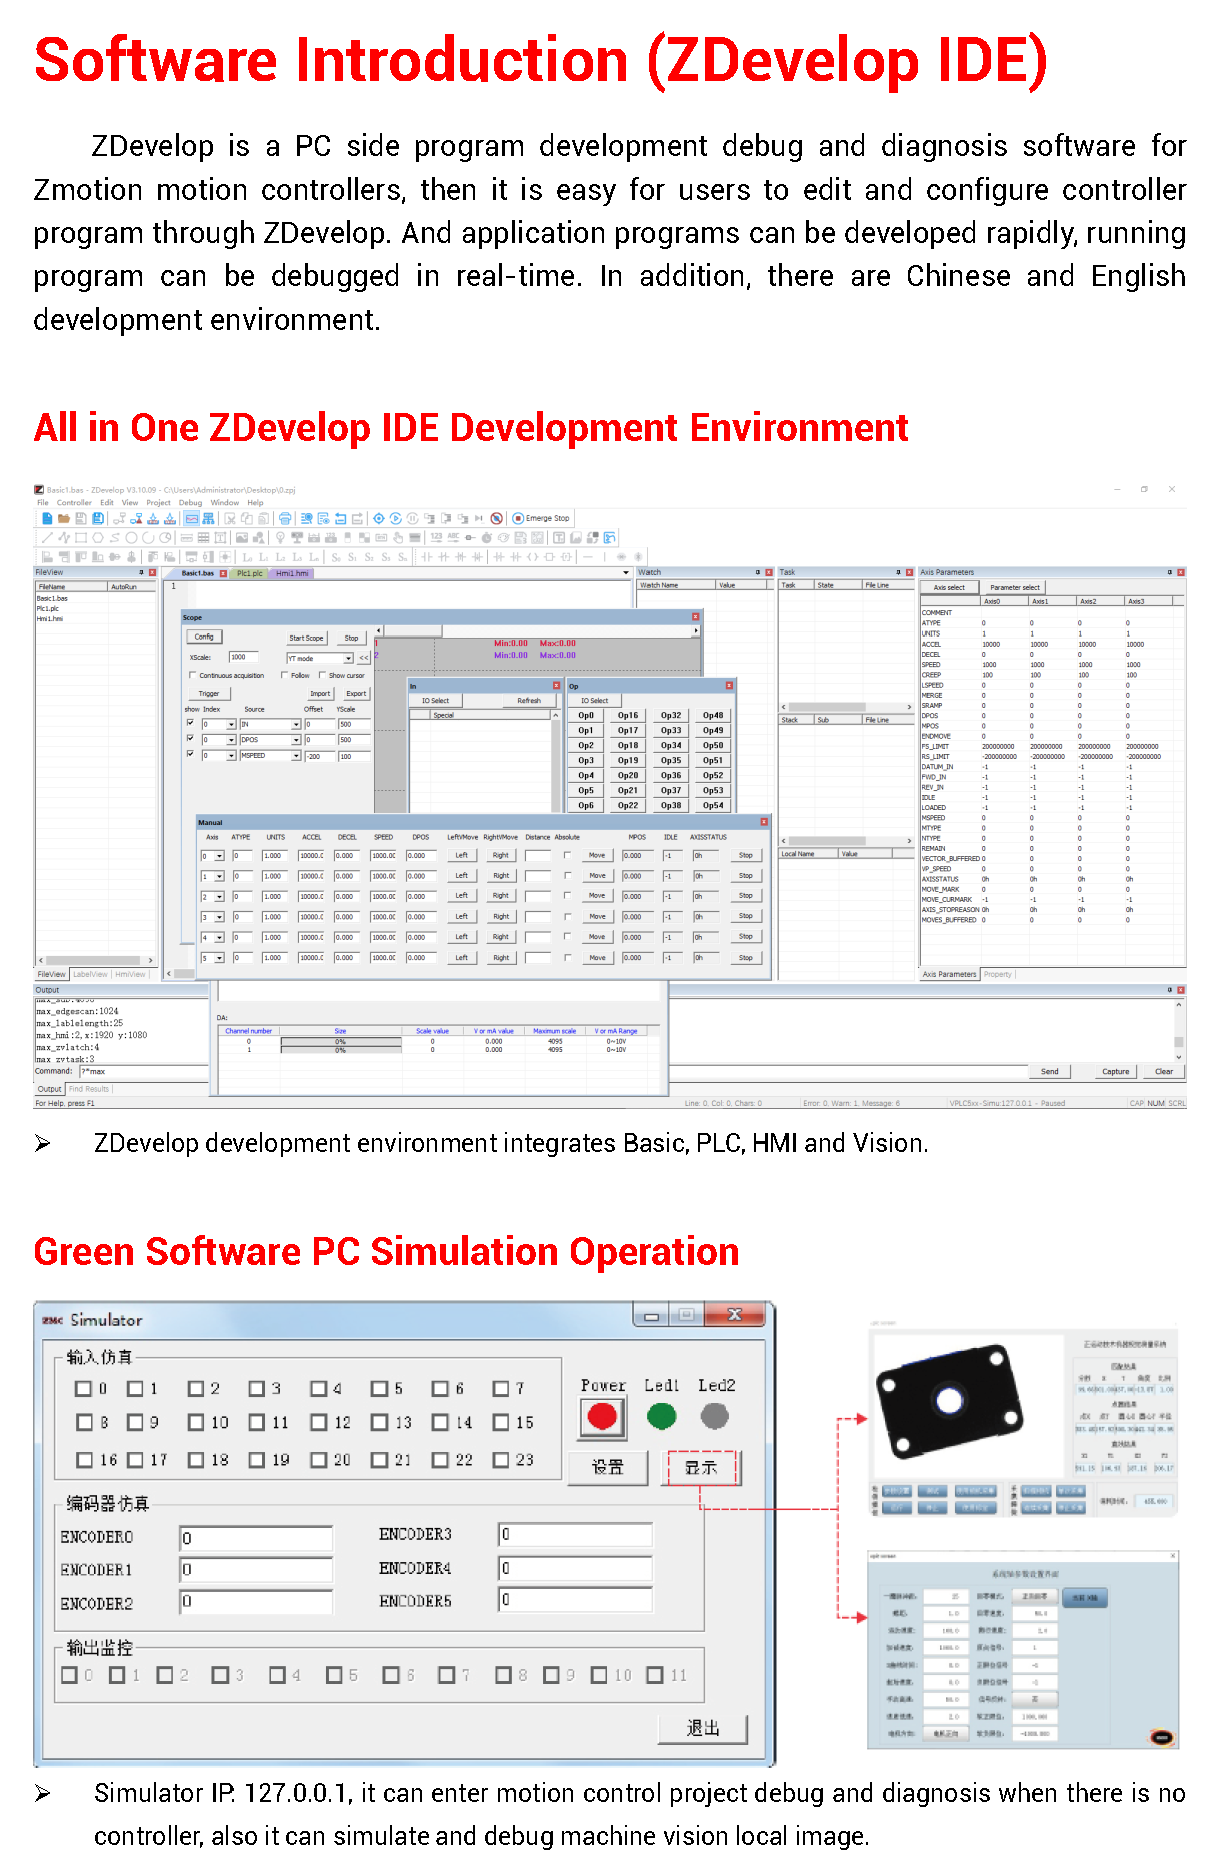Tick Absolute checkbox for axis 0 row
This screenshot has width=1229, height=1875.
(568, 856)
